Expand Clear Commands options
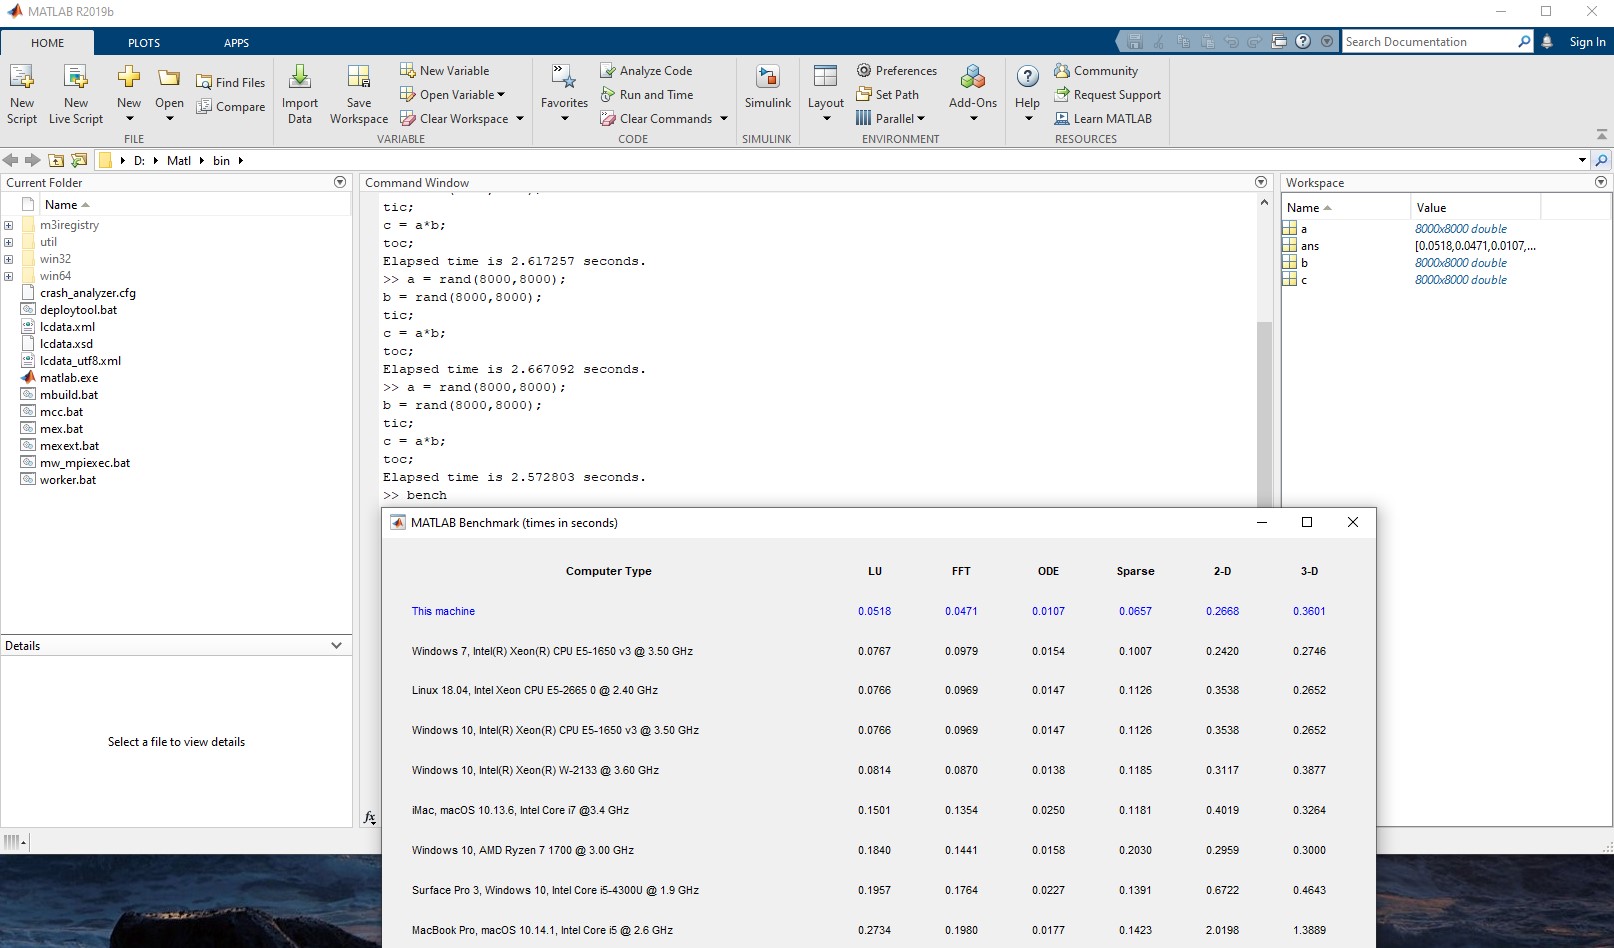 724,119
